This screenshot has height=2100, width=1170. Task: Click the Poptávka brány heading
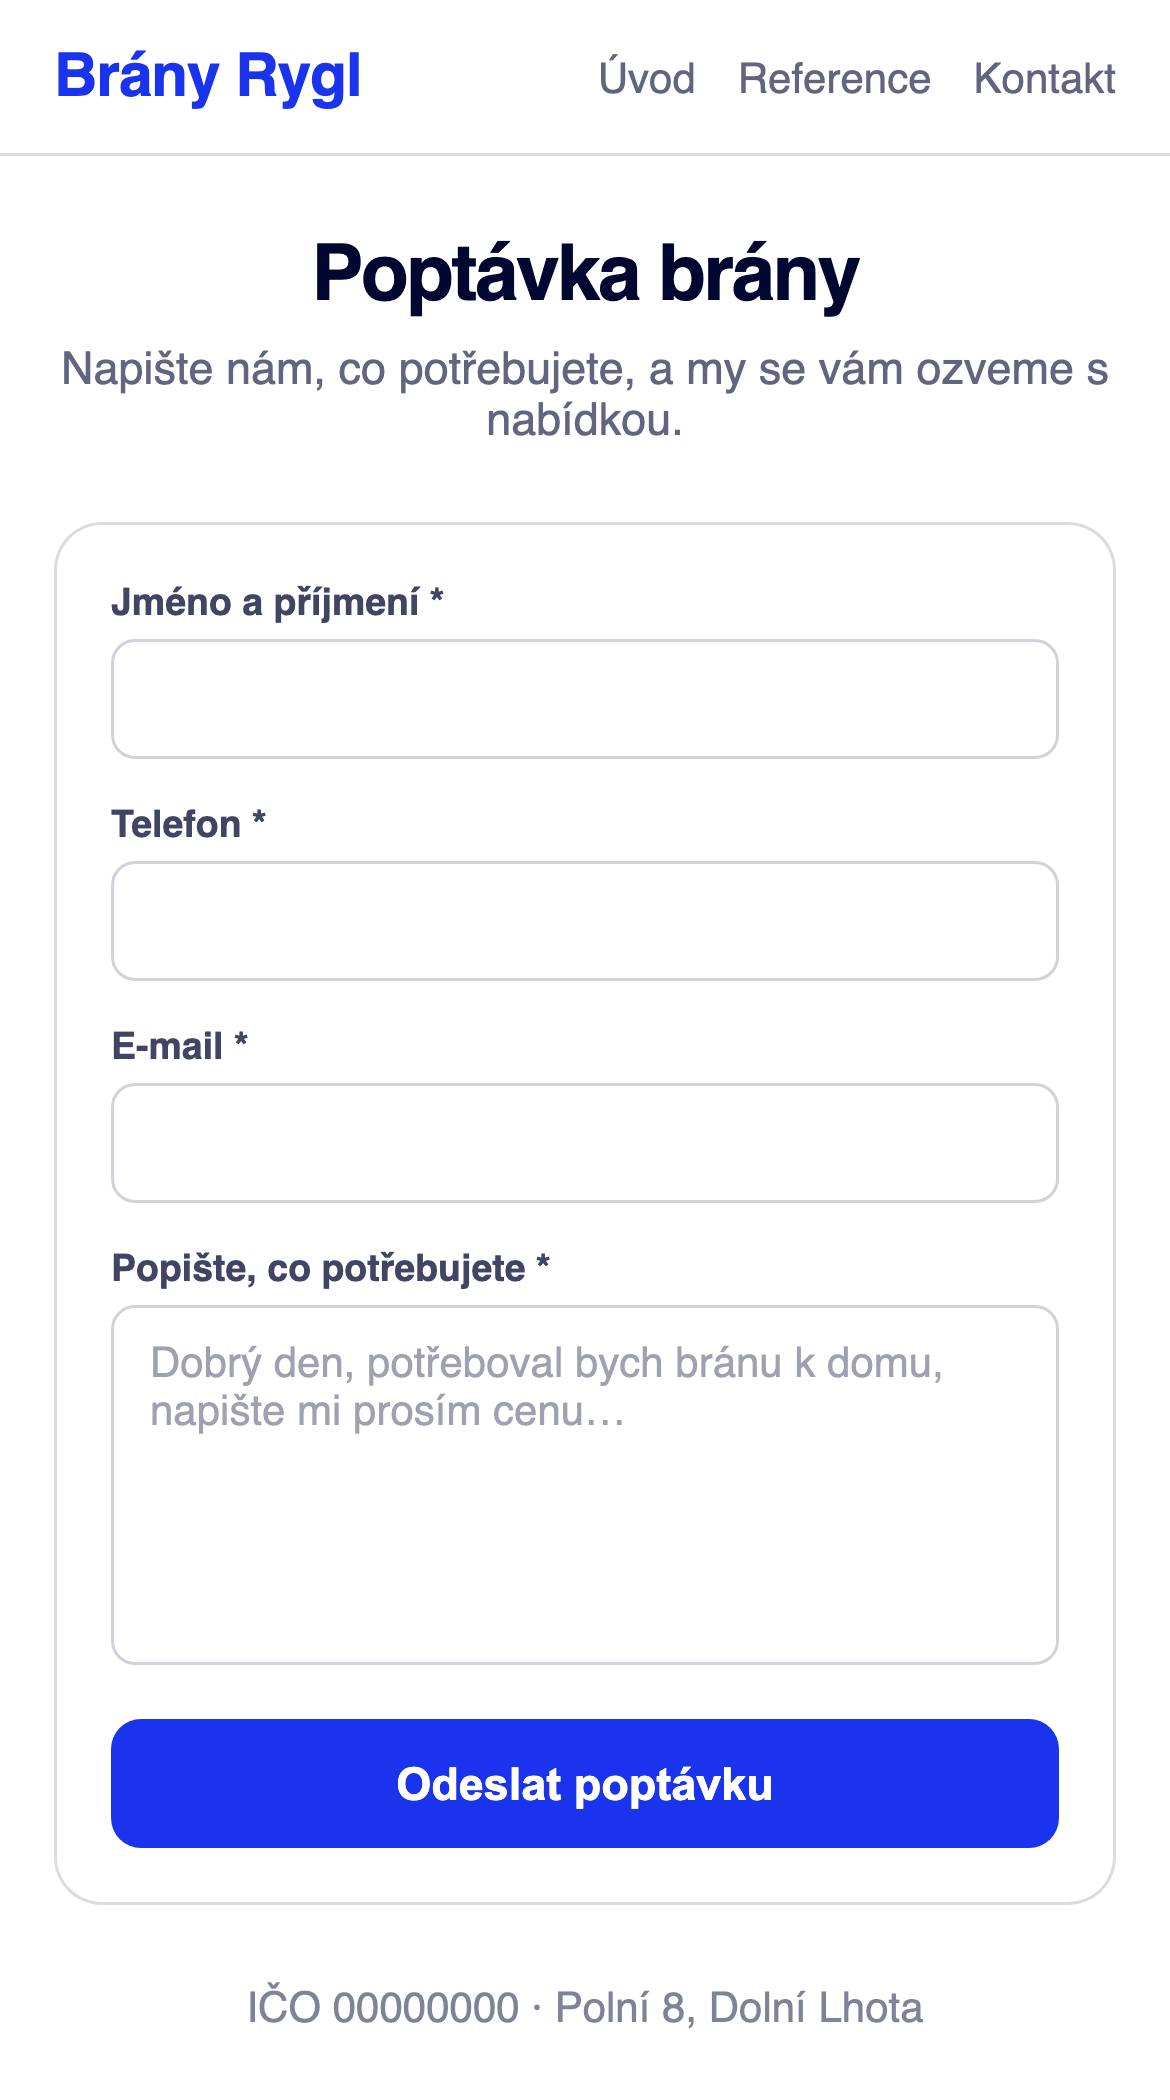click(586, 273)
